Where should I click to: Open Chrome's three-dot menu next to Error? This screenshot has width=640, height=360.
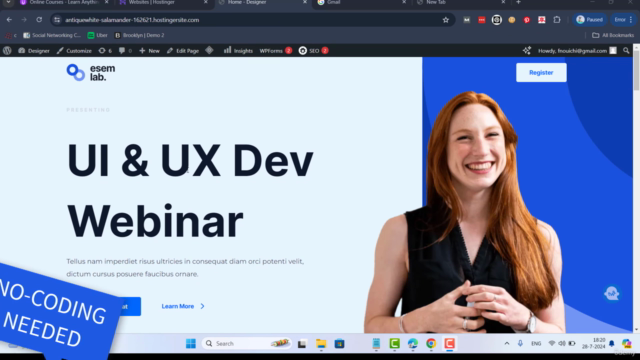pyautogui.click(x=631, y=20)
